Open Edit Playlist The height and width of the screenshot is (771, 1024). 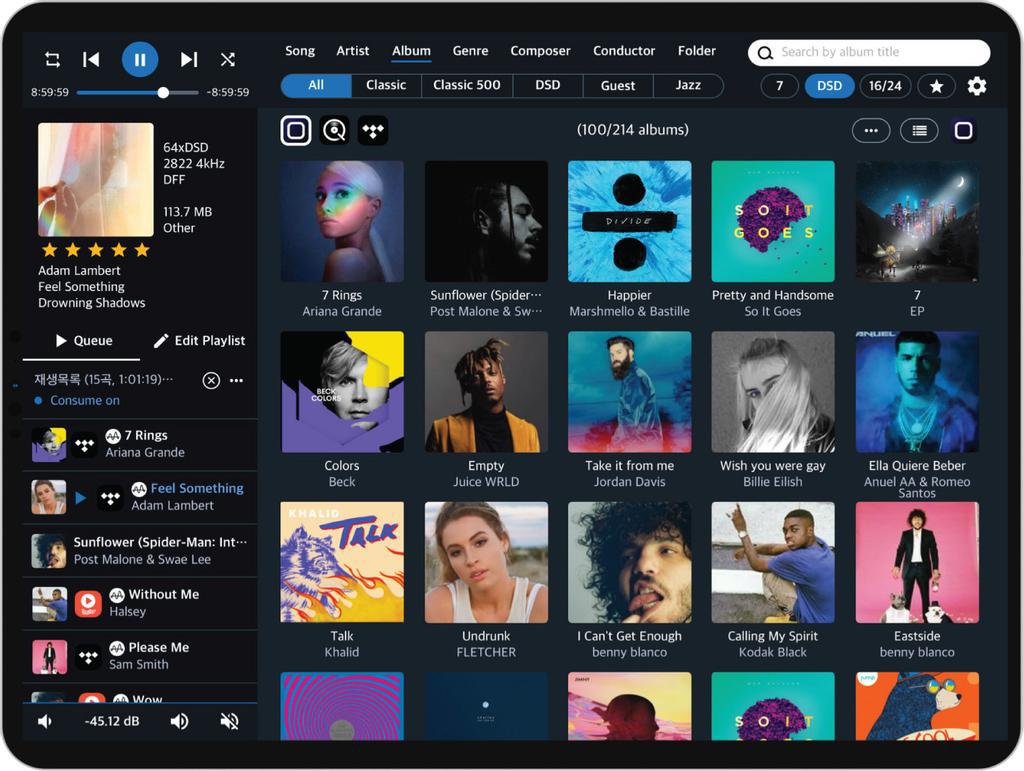[199, 341]
